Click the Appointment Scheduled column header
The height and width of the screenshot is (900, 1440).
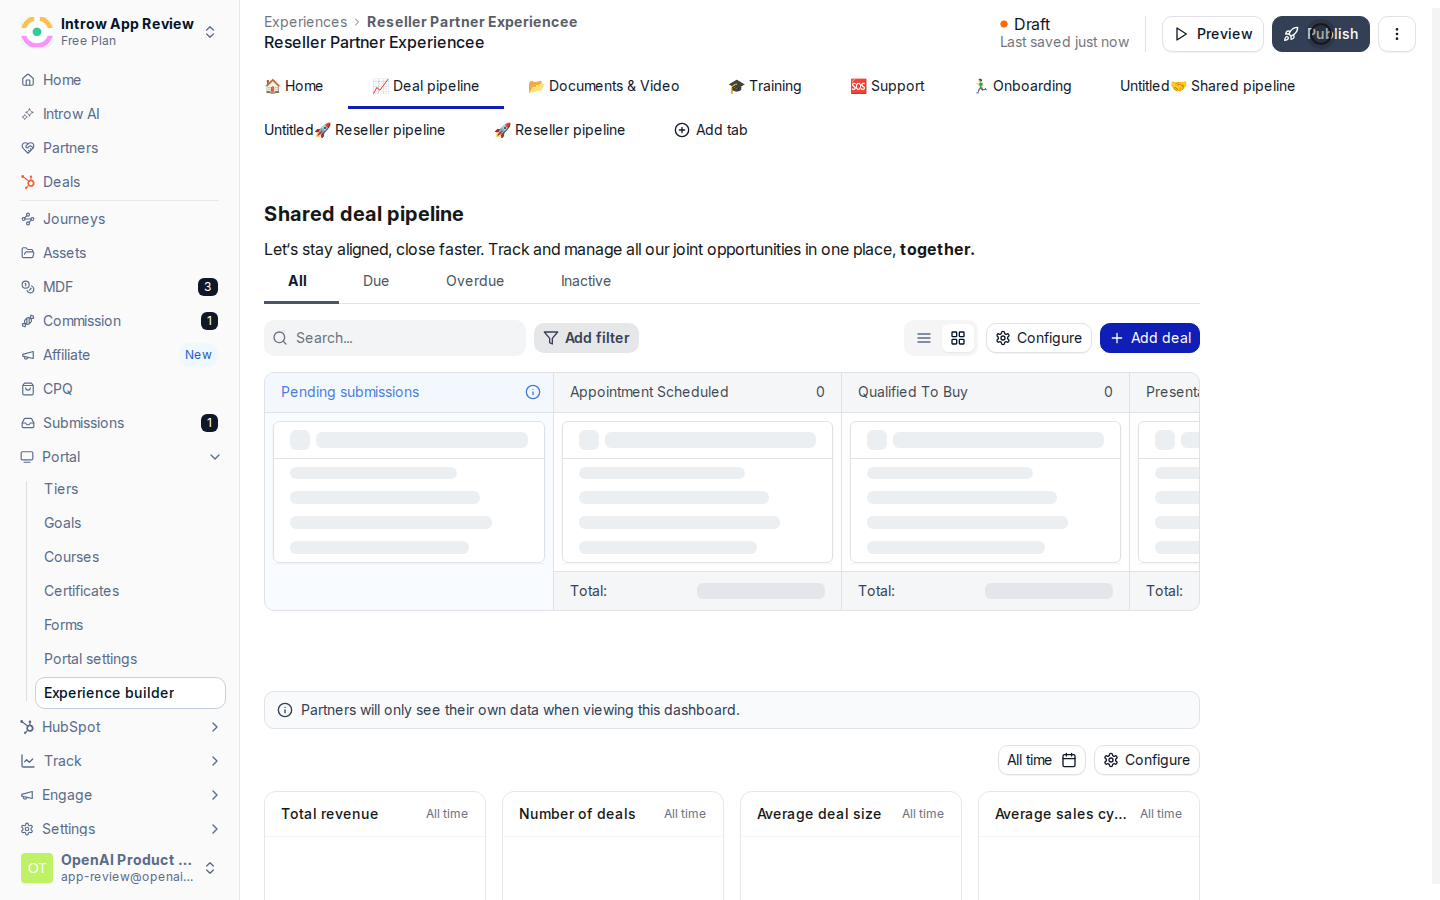[697, 392]
